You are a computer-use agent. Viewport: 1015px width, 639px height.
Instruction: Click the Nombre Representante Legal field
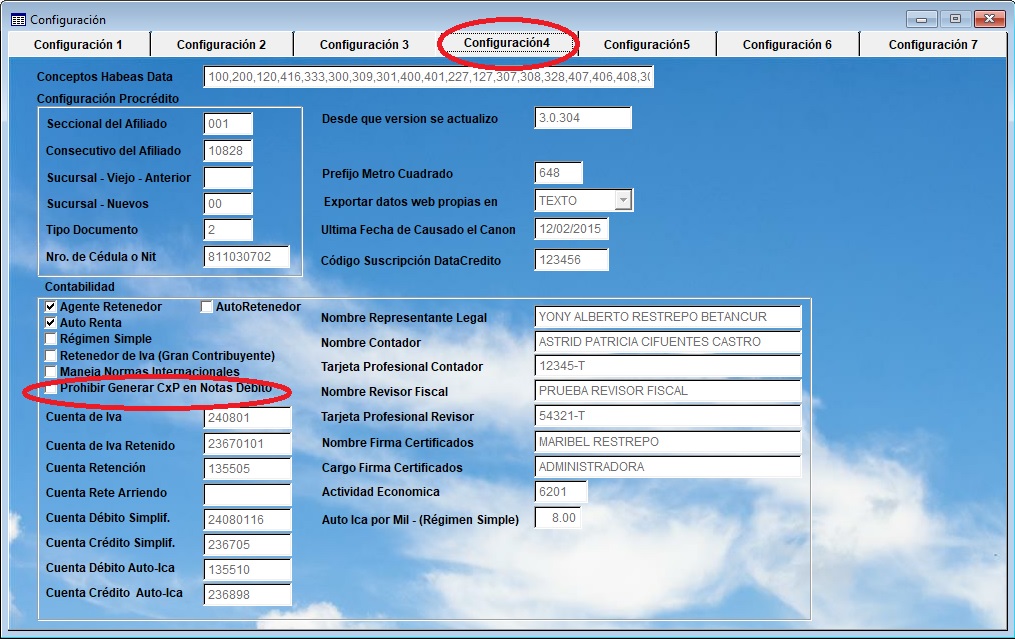pos(668,317)
